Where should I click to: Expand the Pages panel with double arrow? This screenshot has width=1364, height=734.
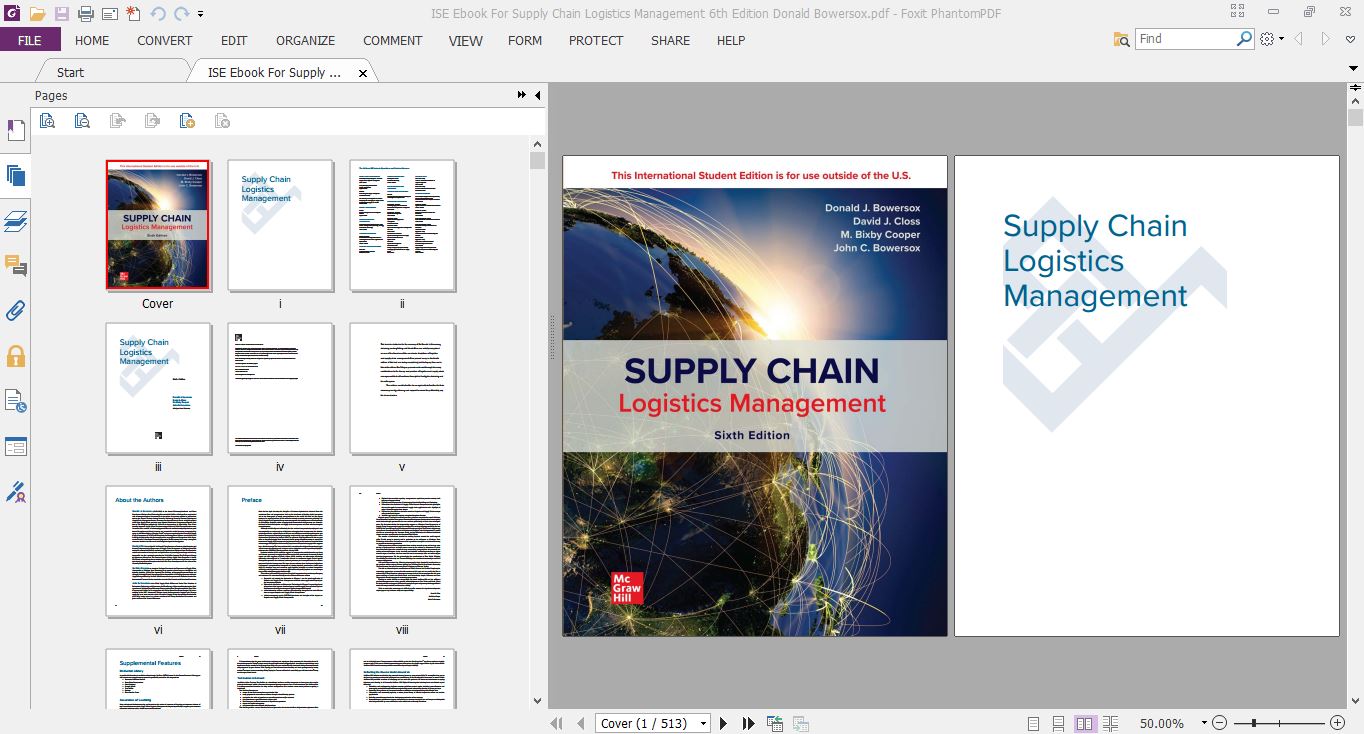[522, 95]
